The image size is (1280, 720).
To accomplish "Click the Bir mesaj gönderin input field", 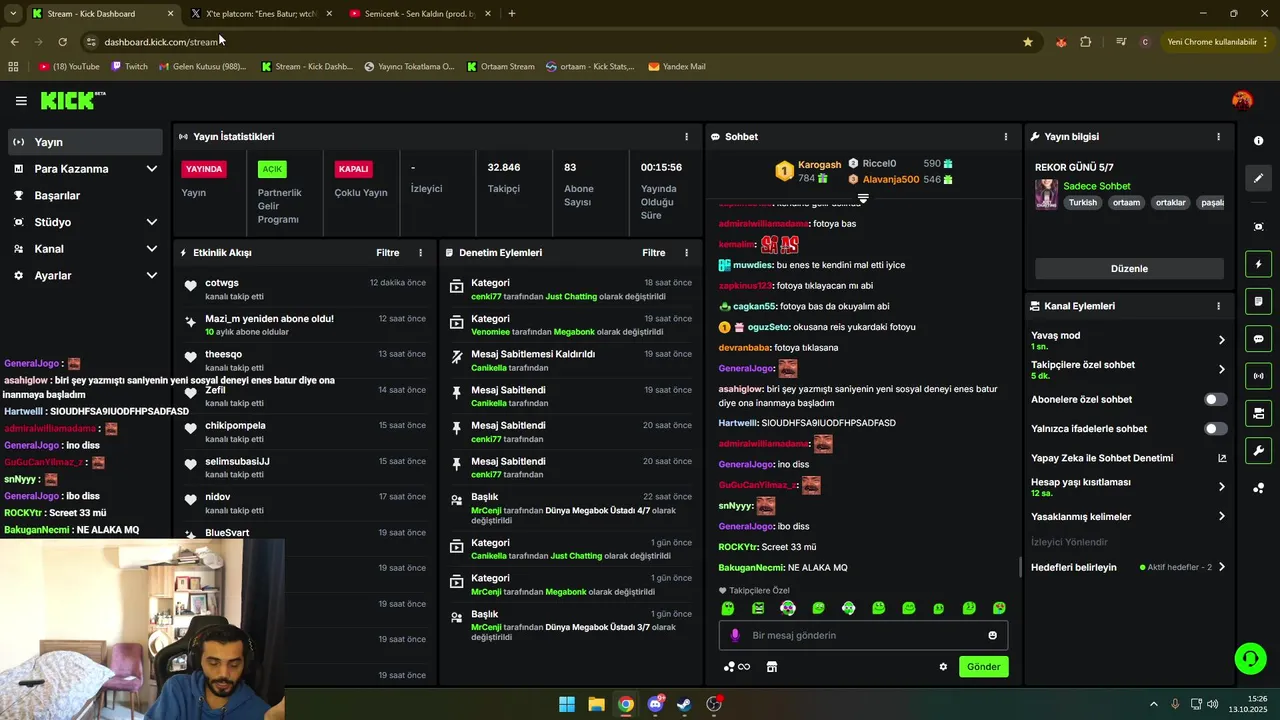I will click(863, 635).
